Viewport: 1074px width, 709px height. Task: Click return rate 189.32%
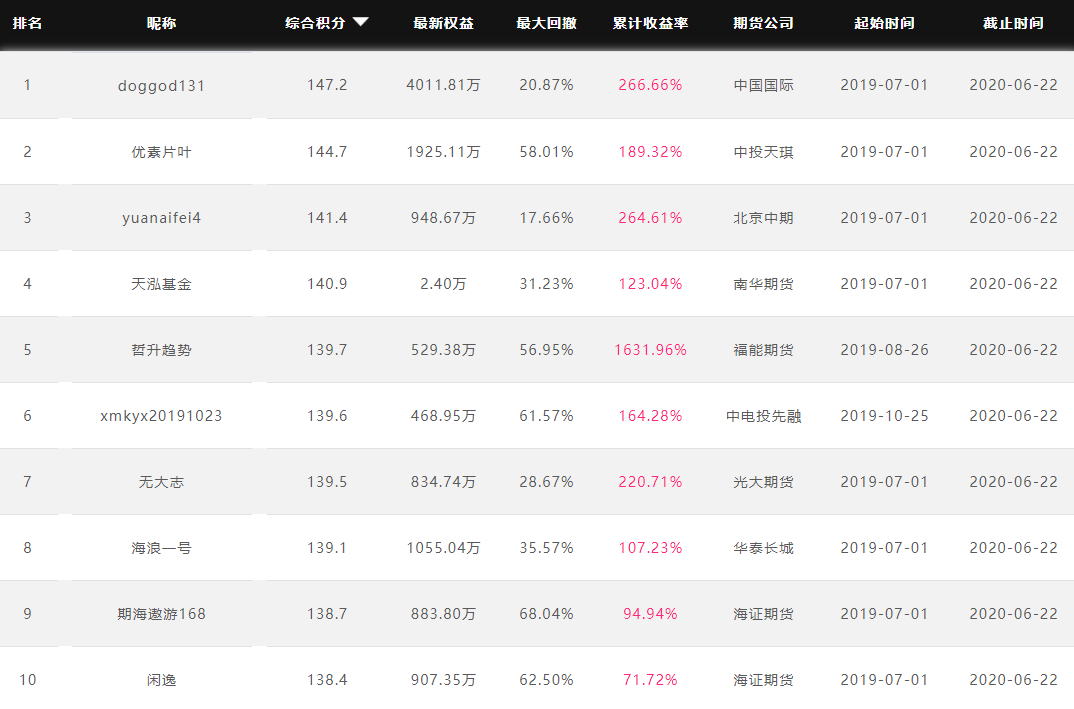click(650, 151)
